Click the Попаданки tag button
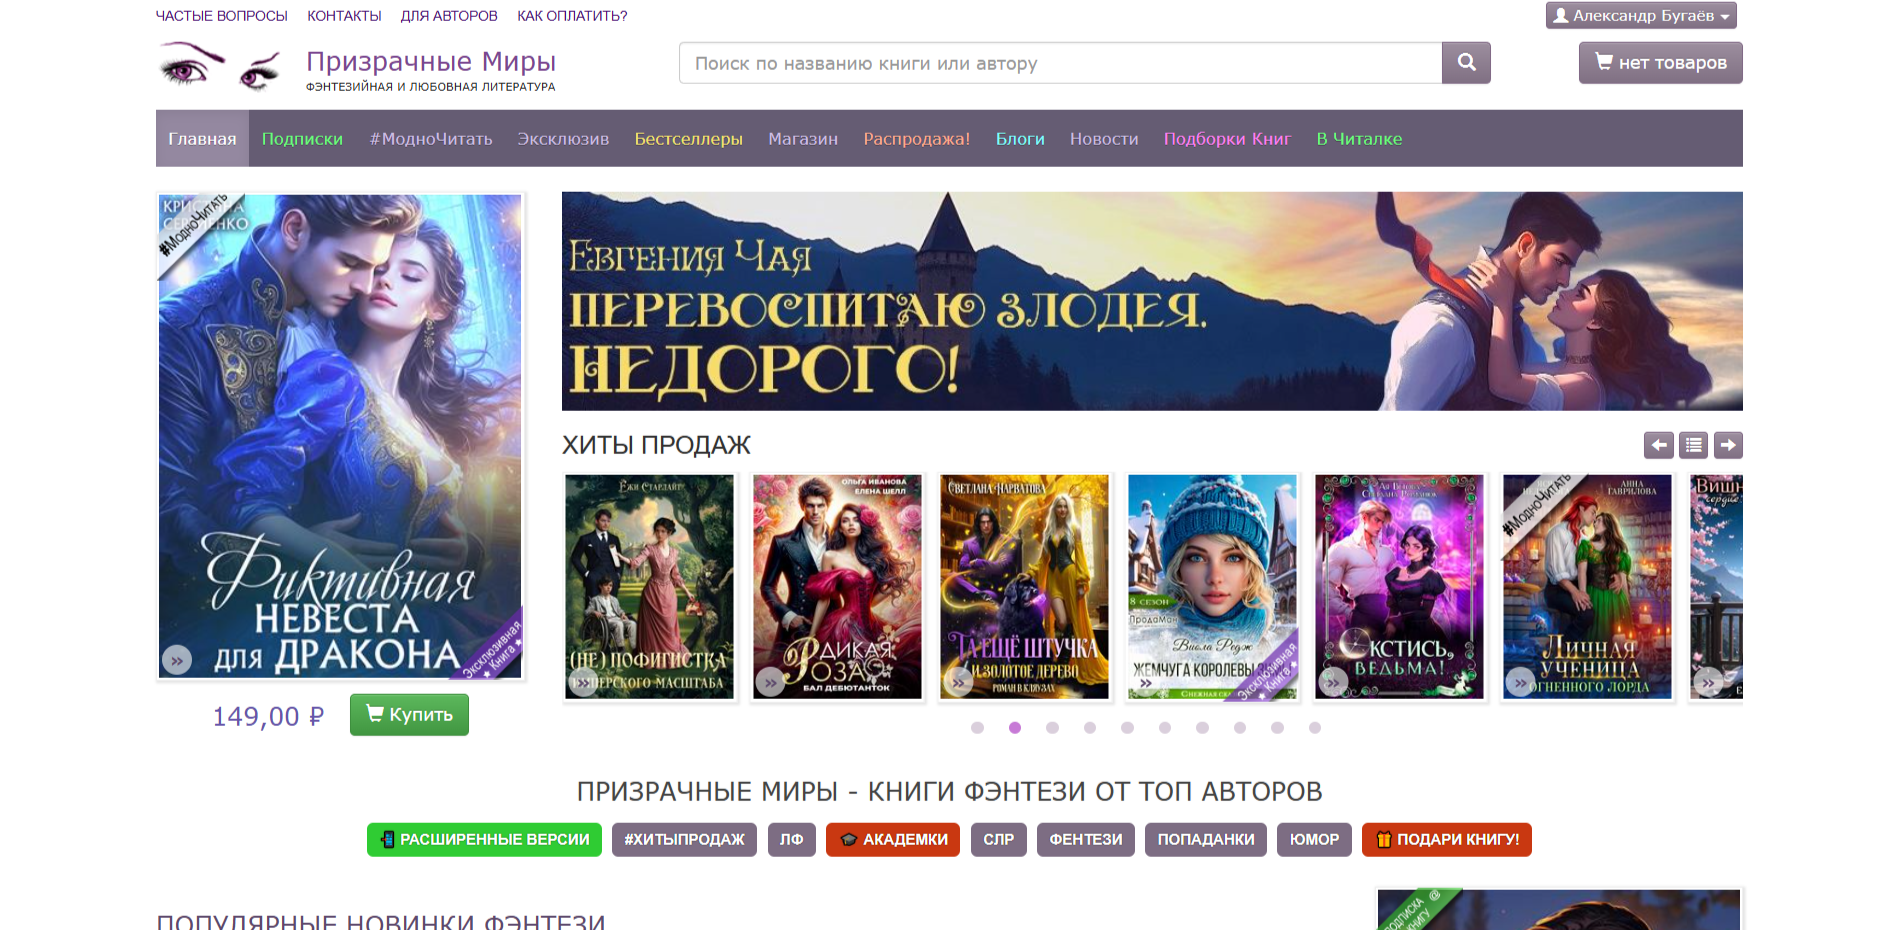Viewport: 1897px width, 930px height. click(1206, 839)
